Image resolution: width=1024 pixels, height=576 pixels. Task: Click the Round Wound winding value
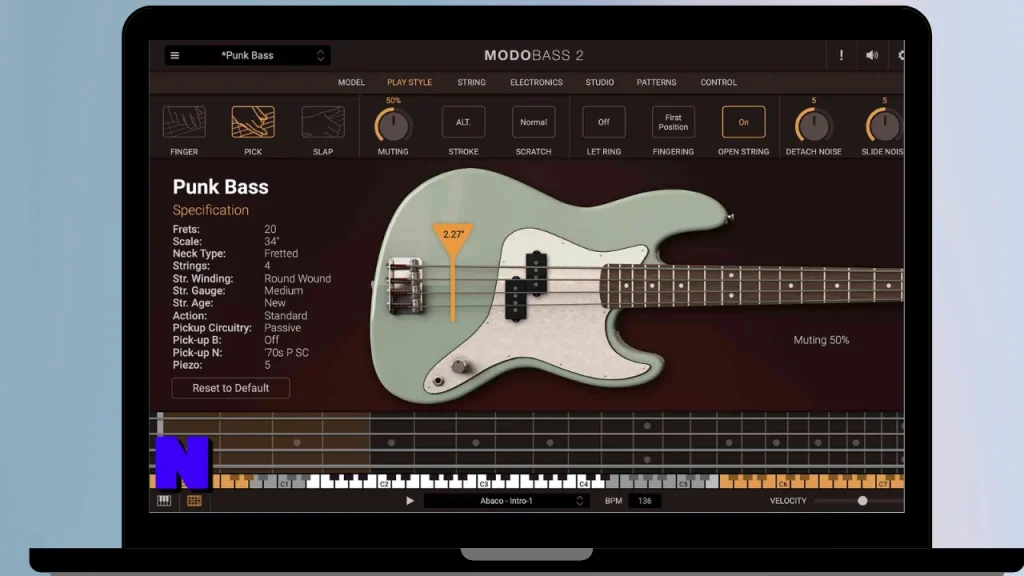297,278
